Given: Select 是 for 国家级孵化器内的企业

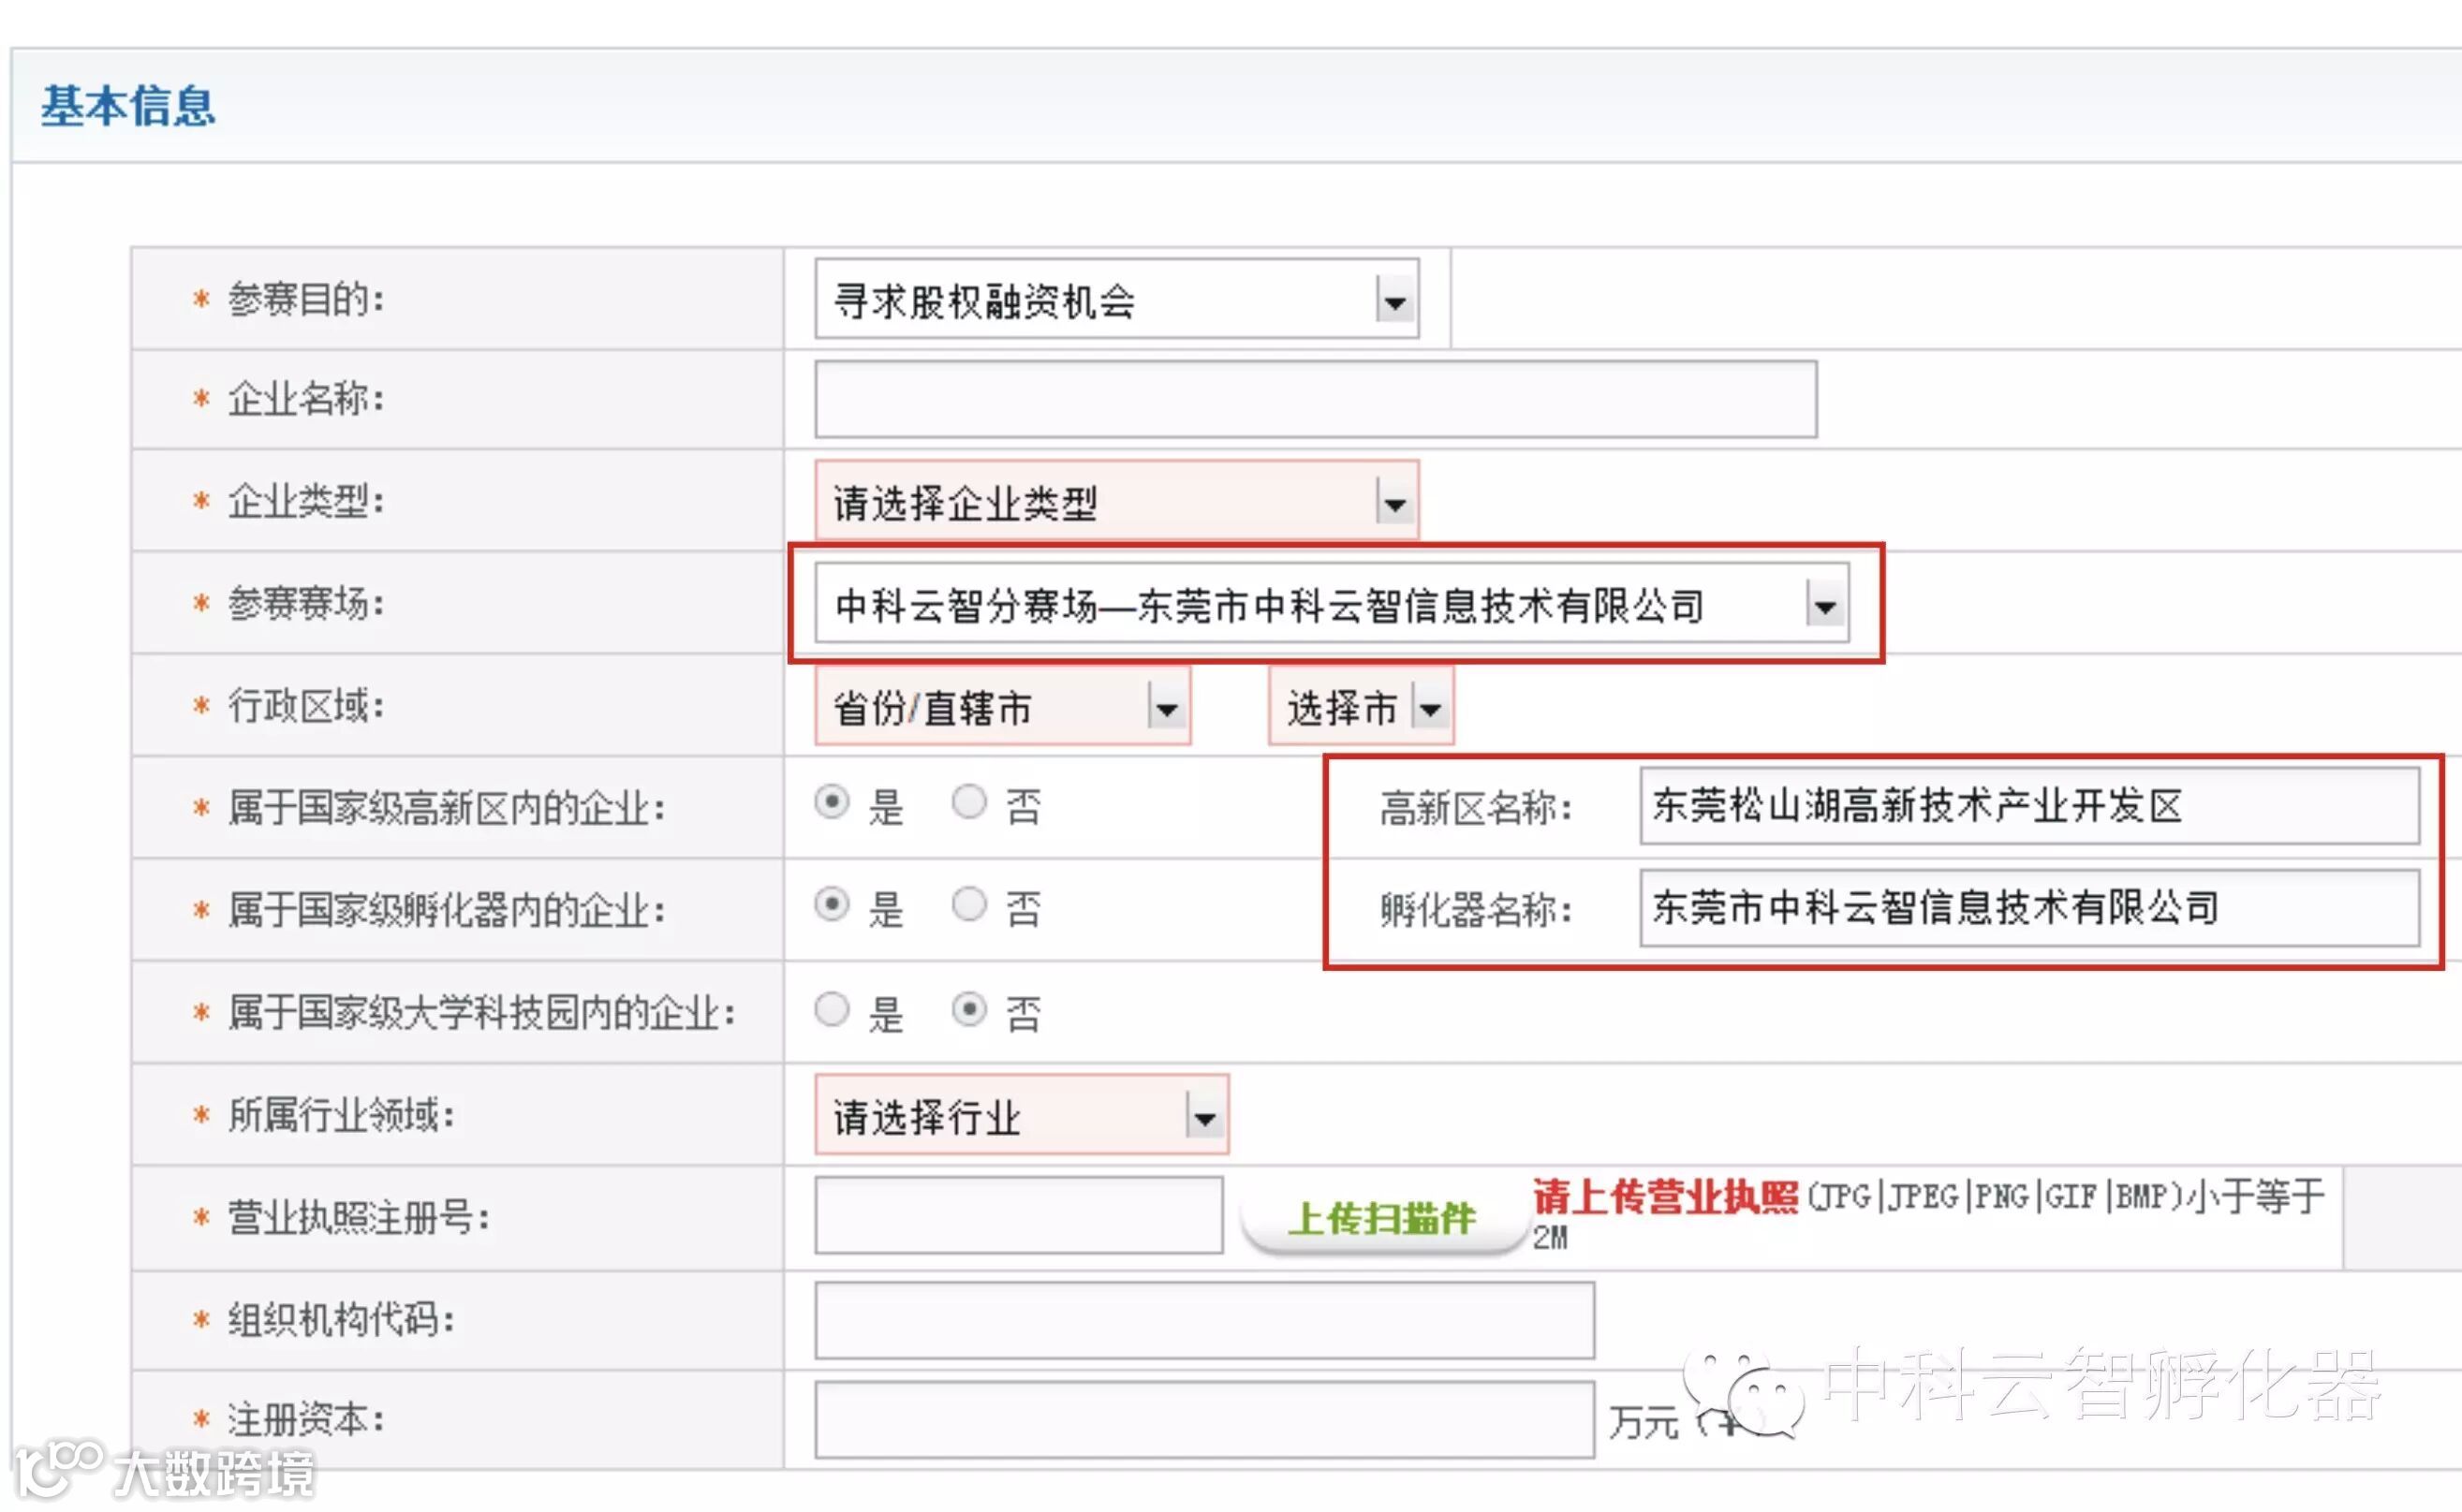Looking at the screenshot, I should click(831, 904).
